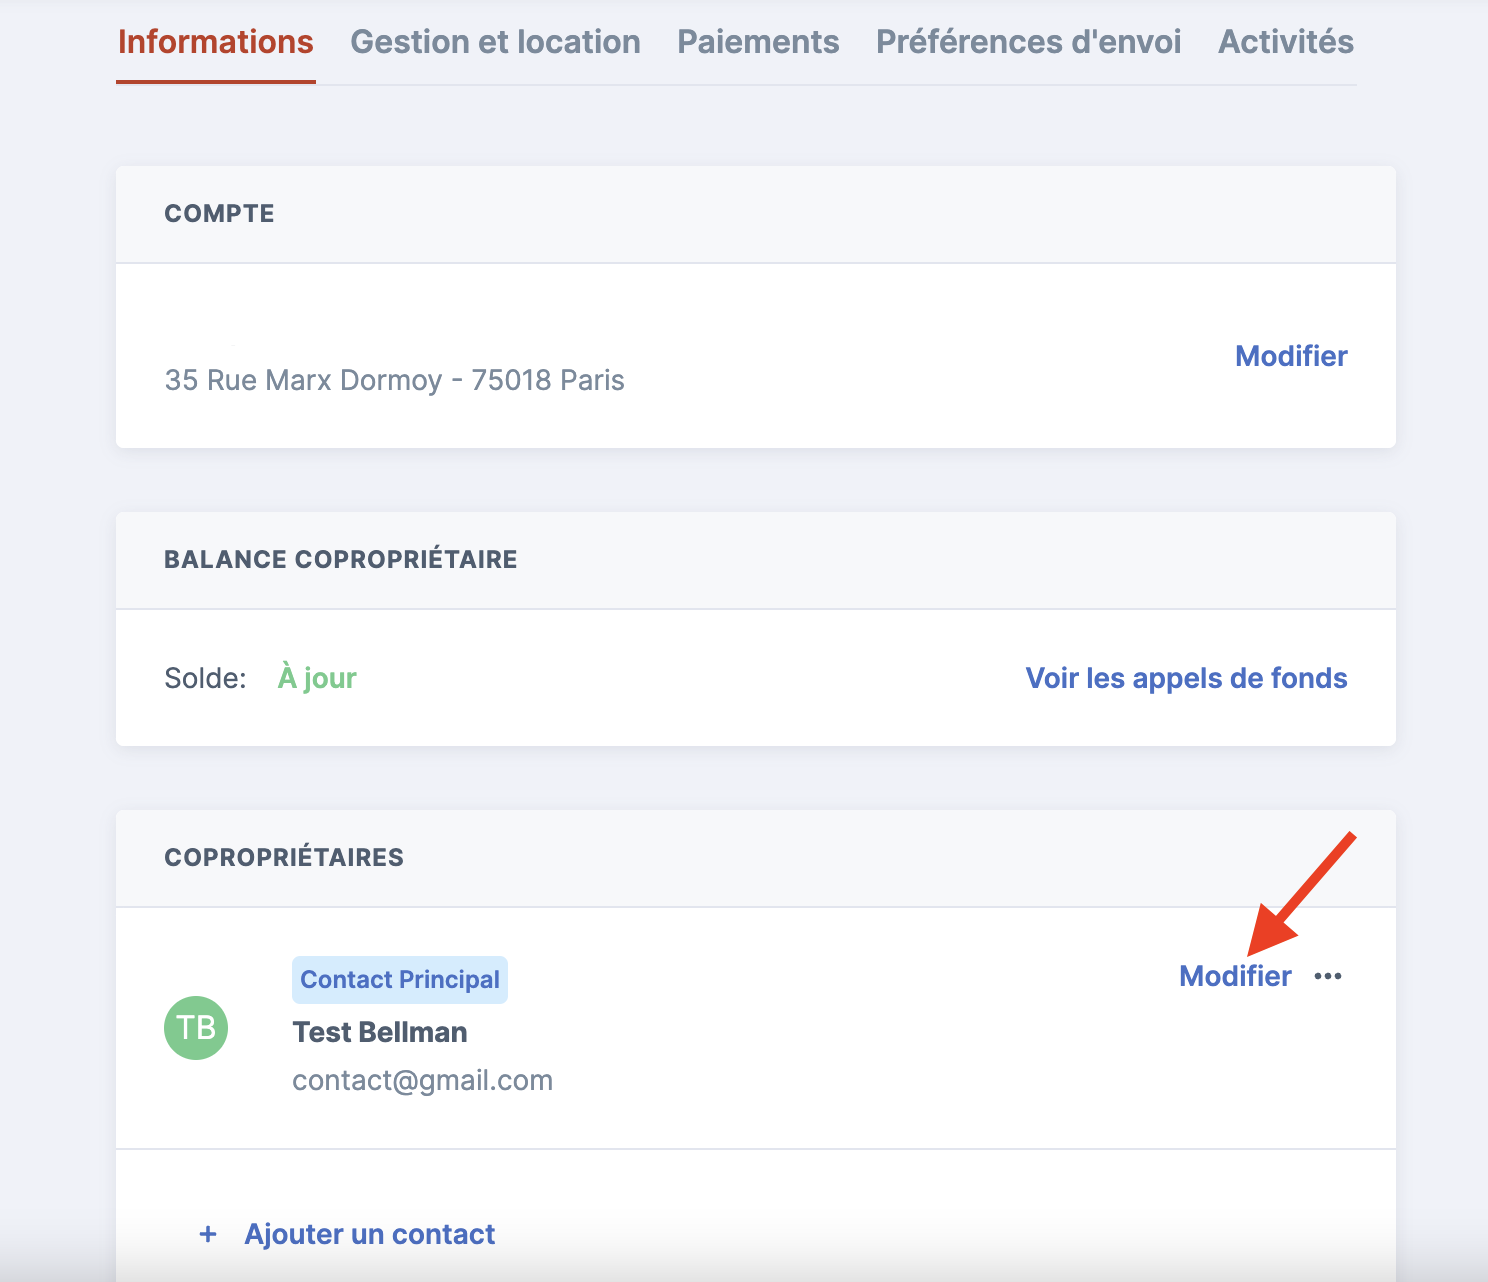This screenshot has width=1488, height=1282.
Task: Show the Activités tab
Action: click(1285, 42)
